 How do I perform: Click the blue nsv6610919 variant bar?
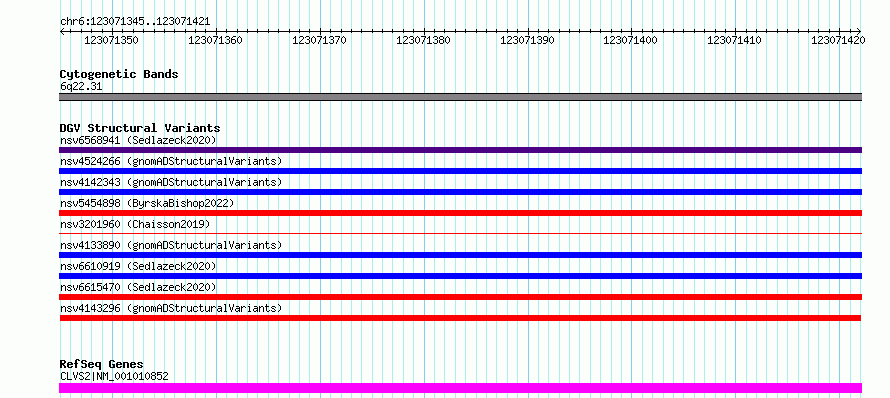click(x=460, y=276)
